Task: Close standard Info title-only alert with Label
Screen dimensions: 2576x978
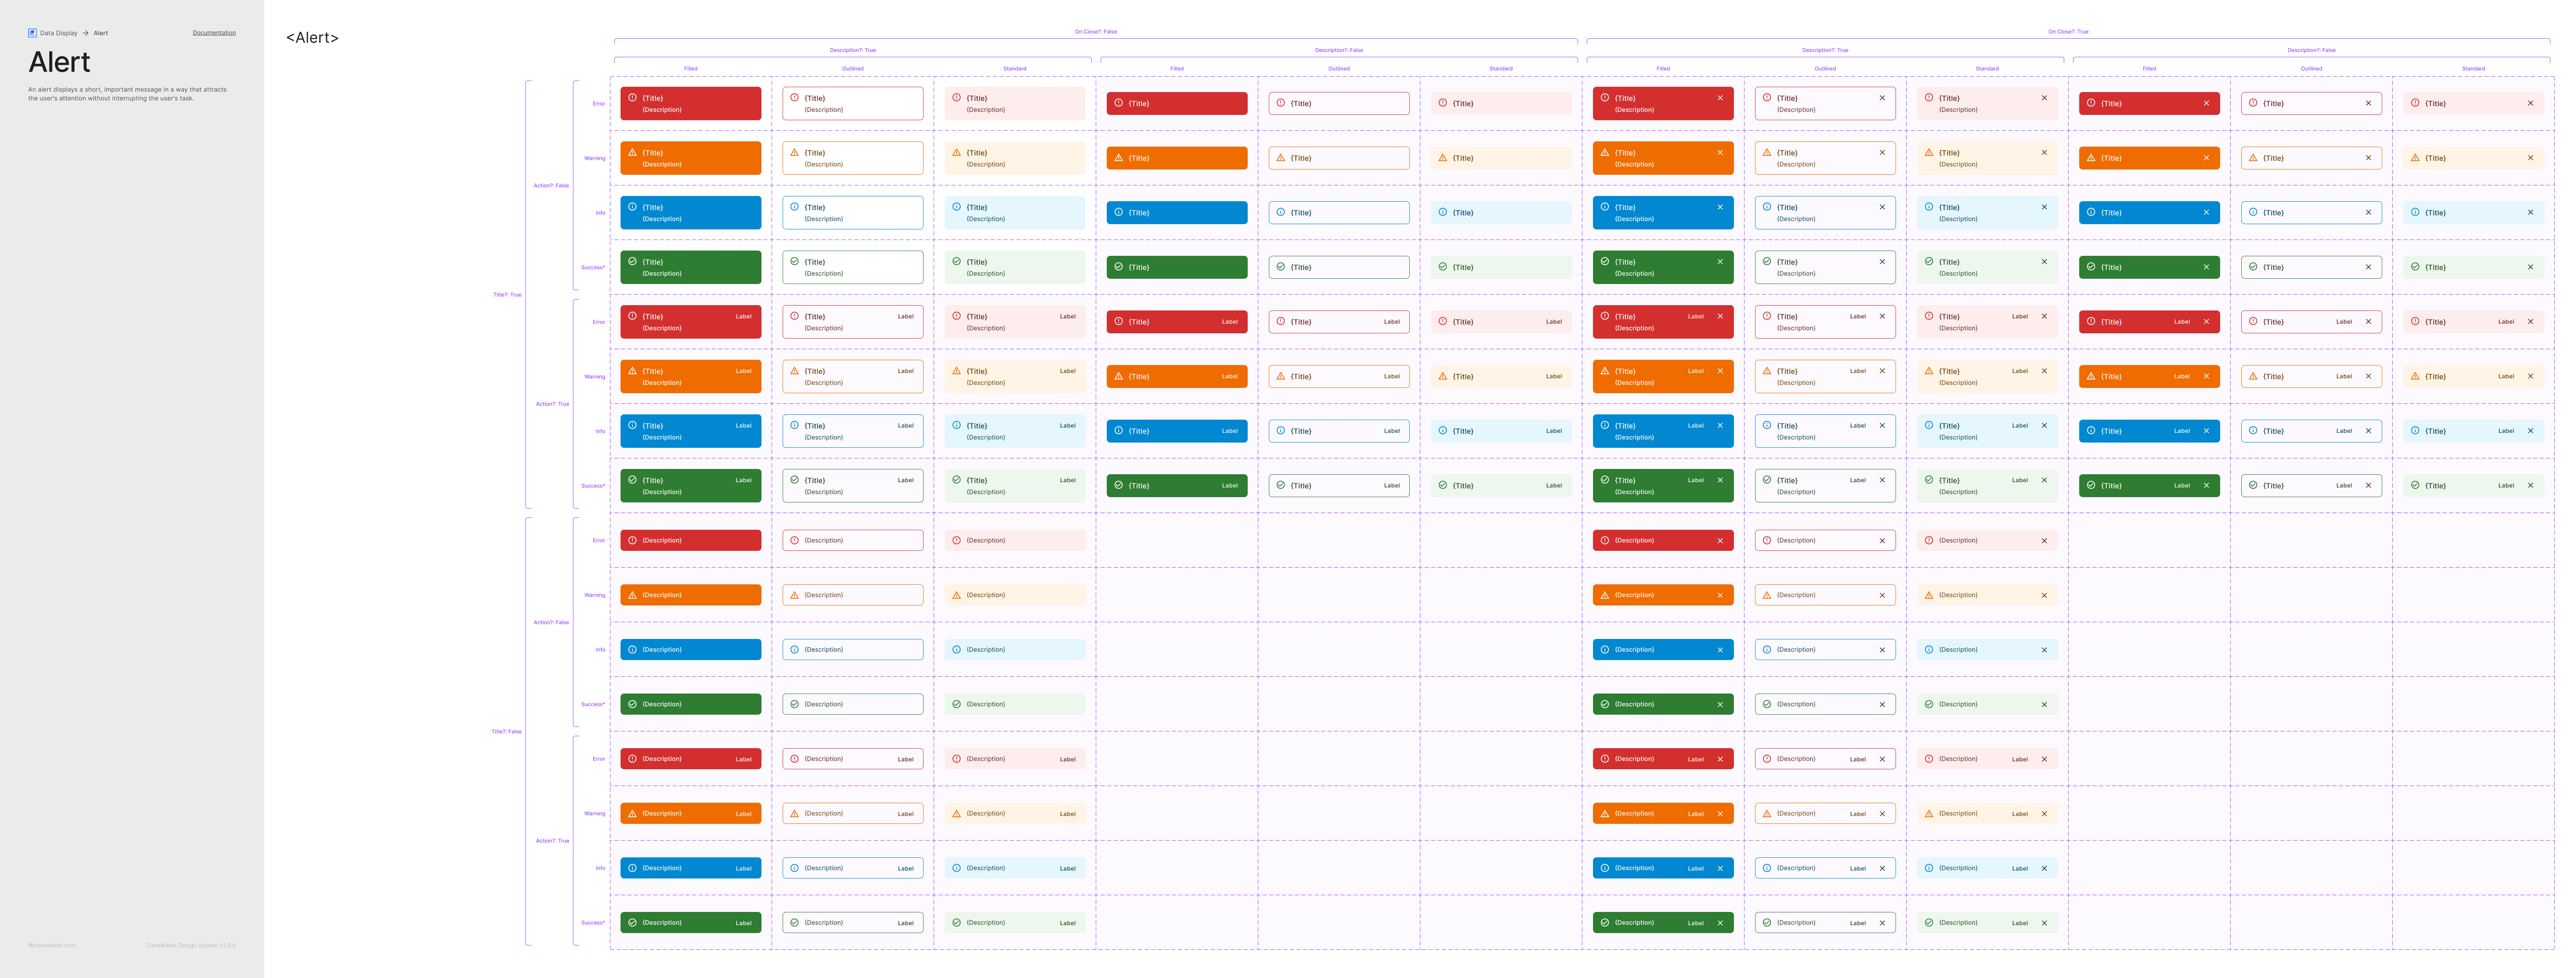Action: point(2530,431)
